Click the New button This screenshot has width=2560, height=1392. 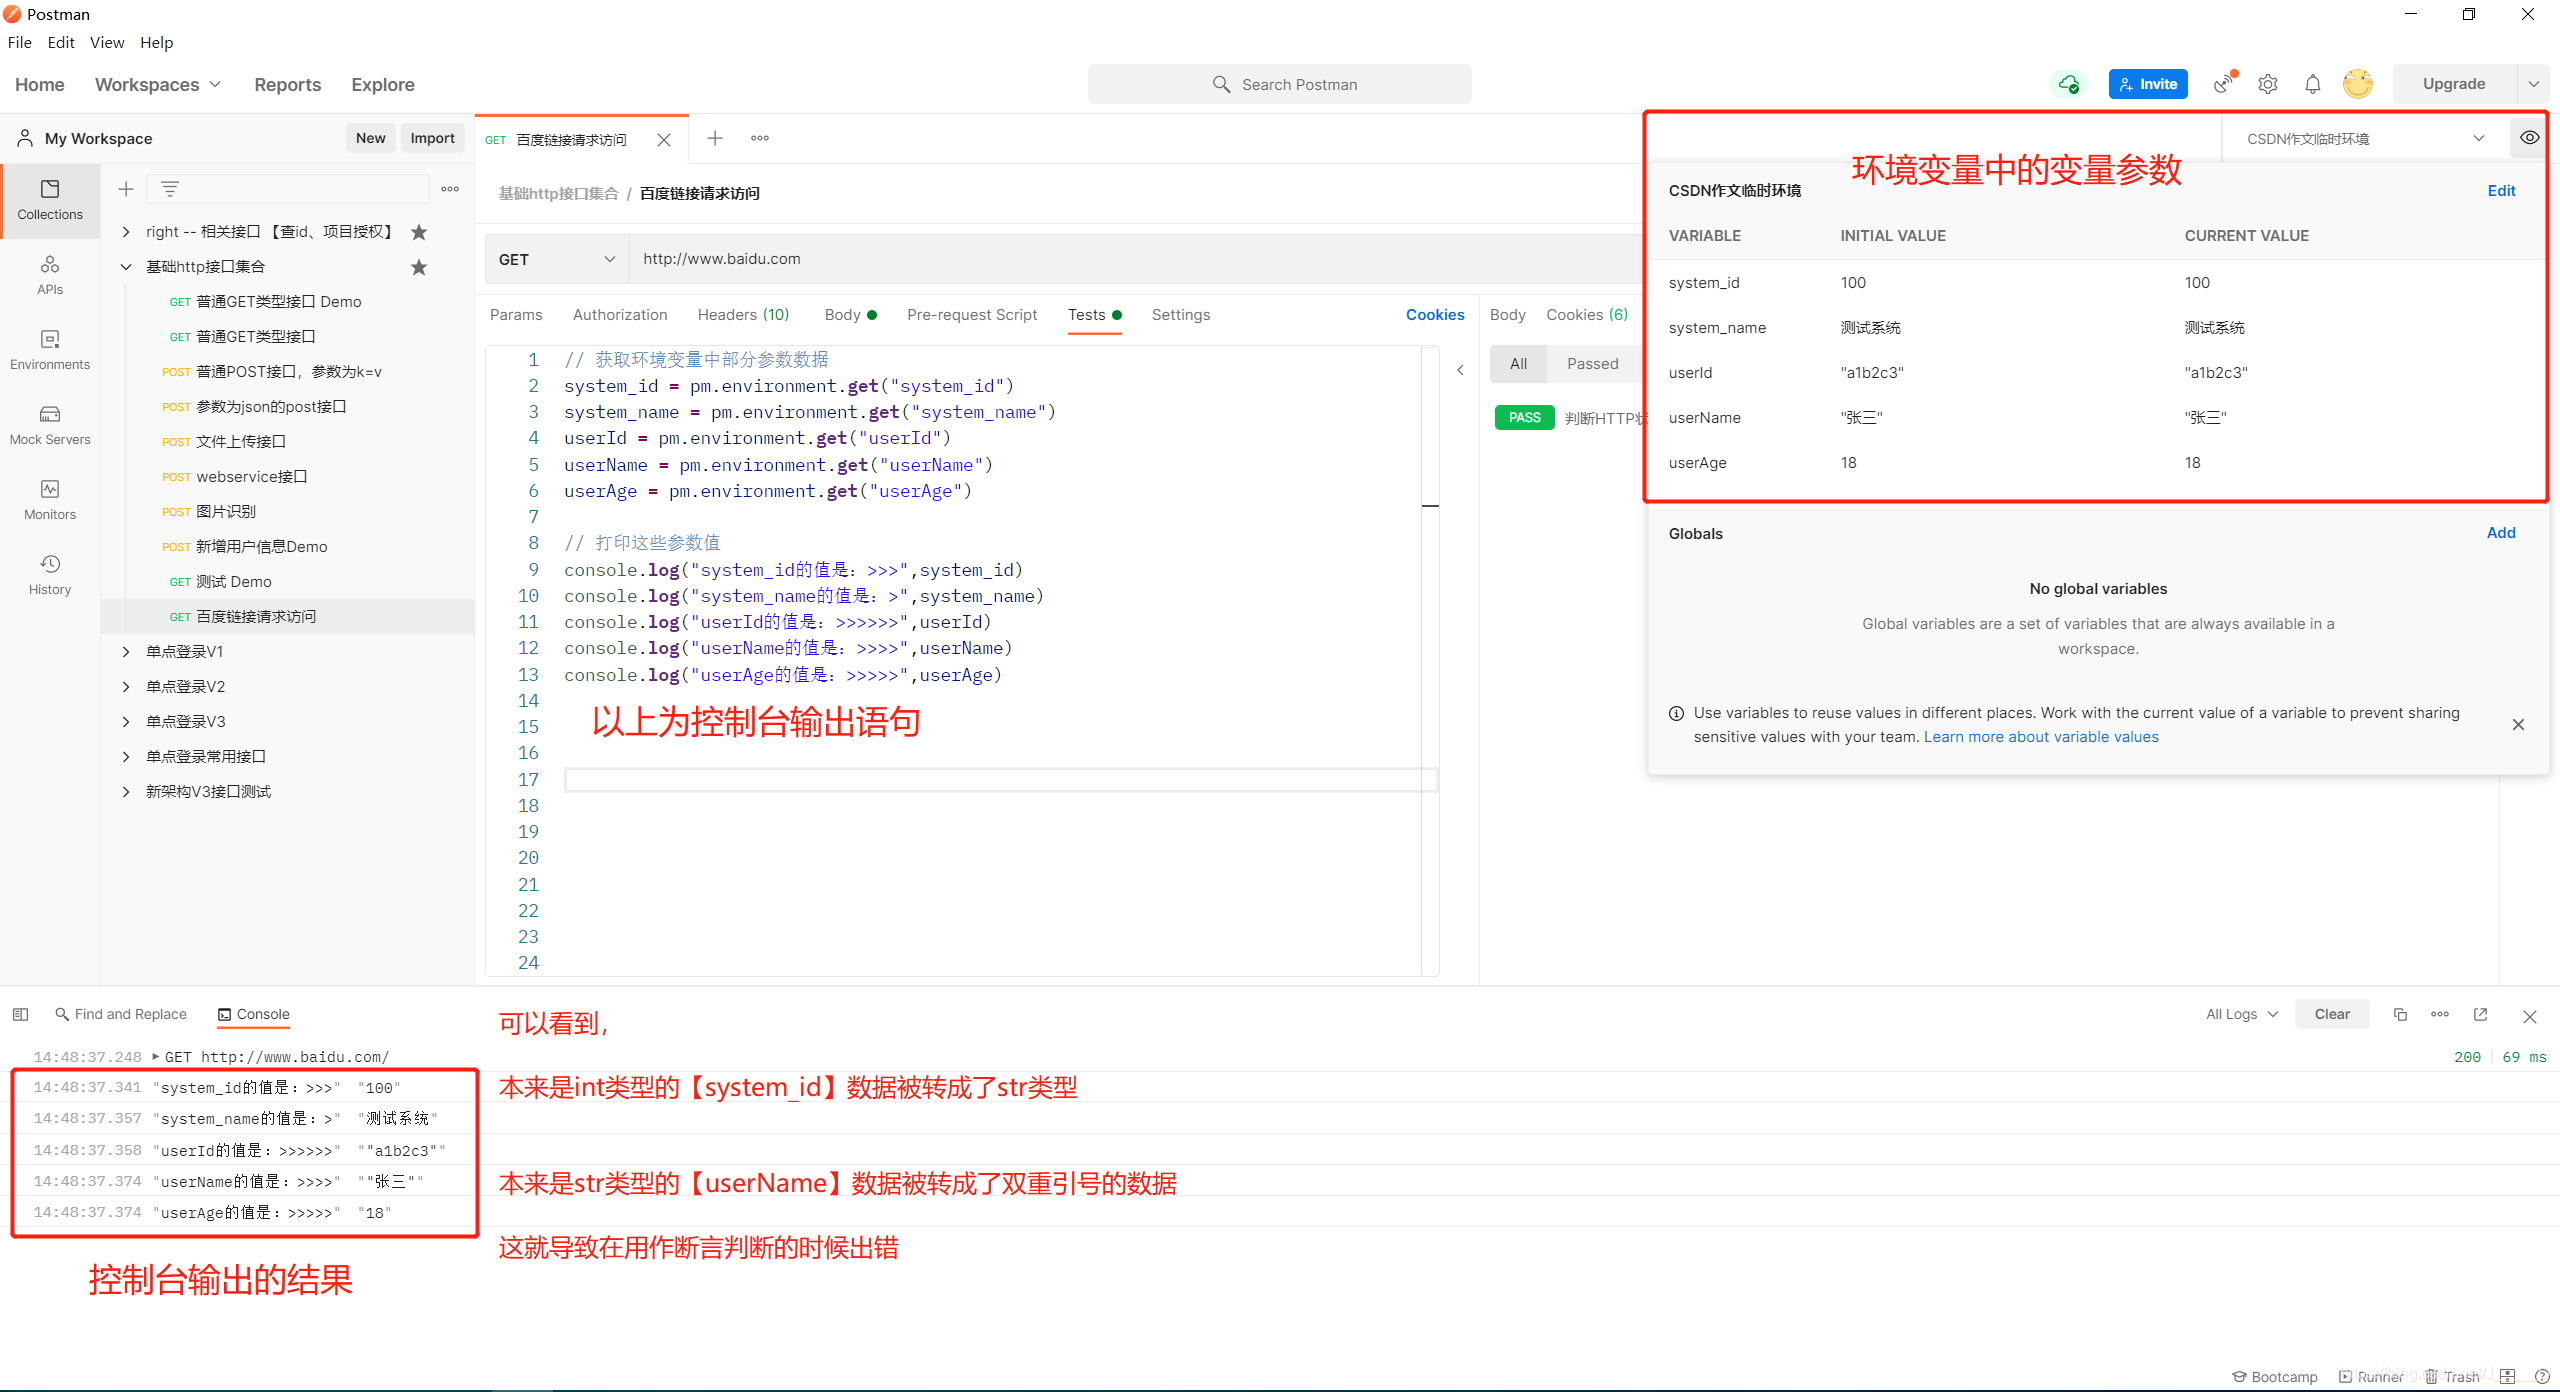[x=370, y=138]
